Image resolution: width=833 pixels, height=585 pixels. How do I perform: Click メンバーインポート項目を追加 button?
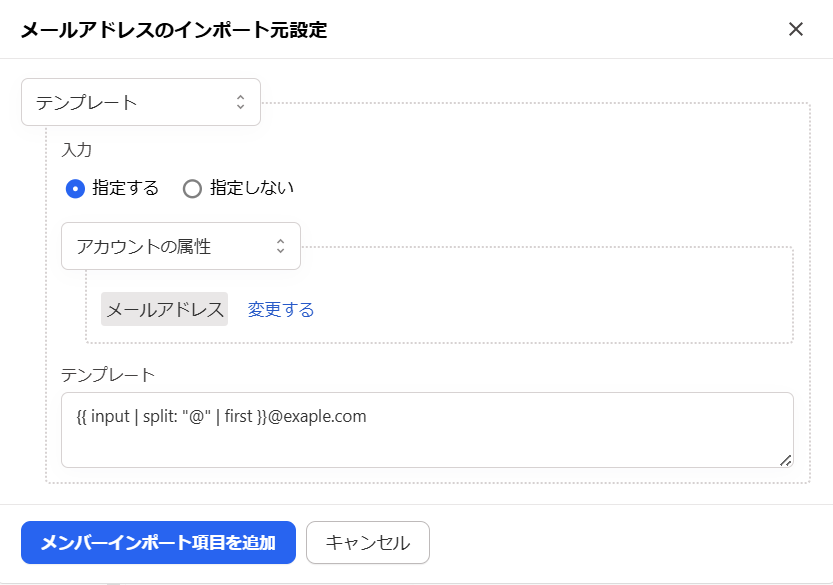(x=158, y=542)
